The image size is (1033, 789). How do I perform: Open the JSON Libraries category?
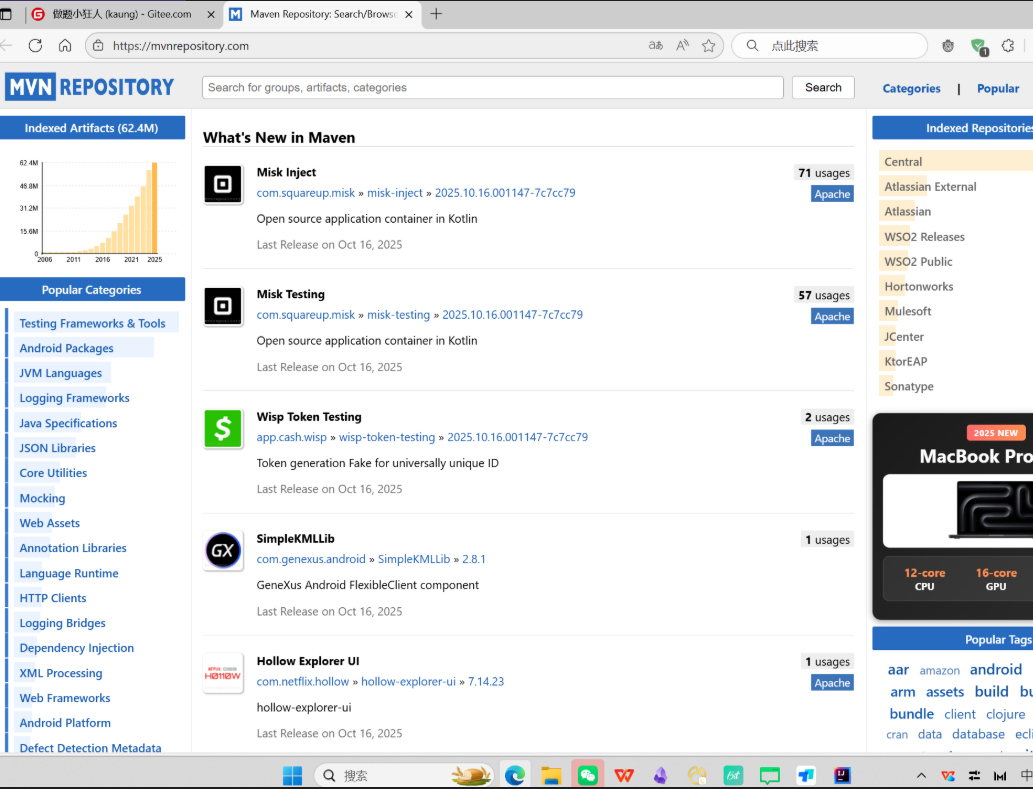(57, 448)
